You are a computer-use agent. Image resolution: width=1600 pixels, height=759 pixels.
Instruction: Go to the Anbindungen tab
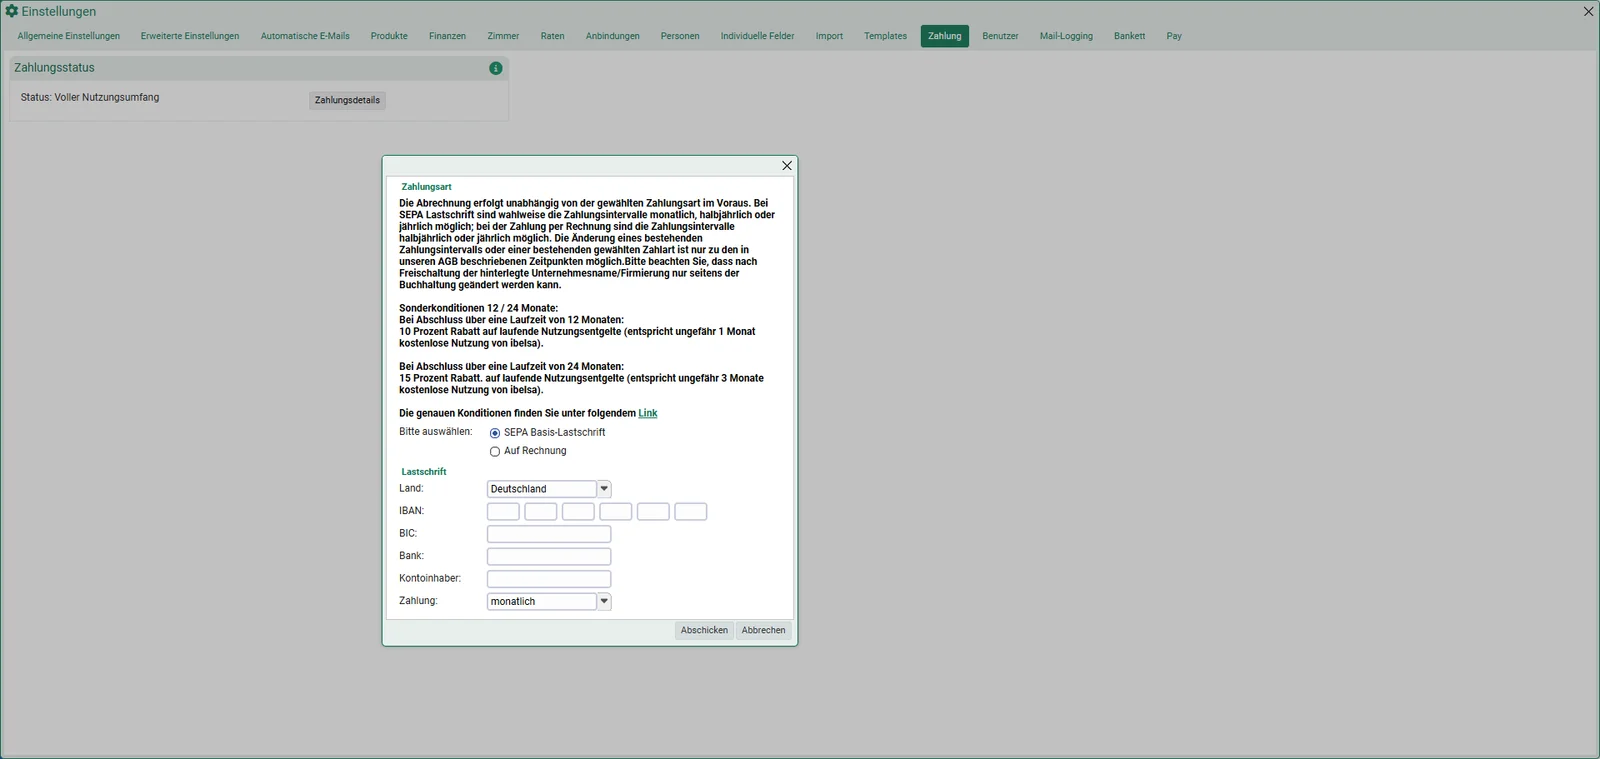click(x=613, y=36)
